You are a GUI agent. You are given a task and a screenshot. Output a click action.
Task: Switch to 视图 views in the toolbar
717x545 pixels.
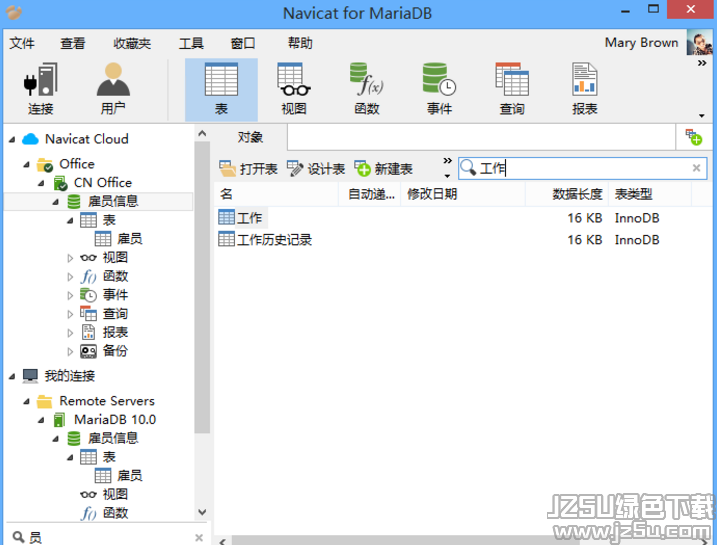point(294,89)
